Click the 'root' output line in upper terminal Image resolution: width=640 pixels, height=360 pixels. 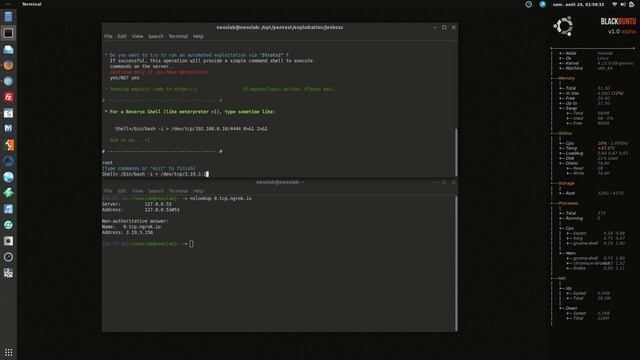pos(107,162)
